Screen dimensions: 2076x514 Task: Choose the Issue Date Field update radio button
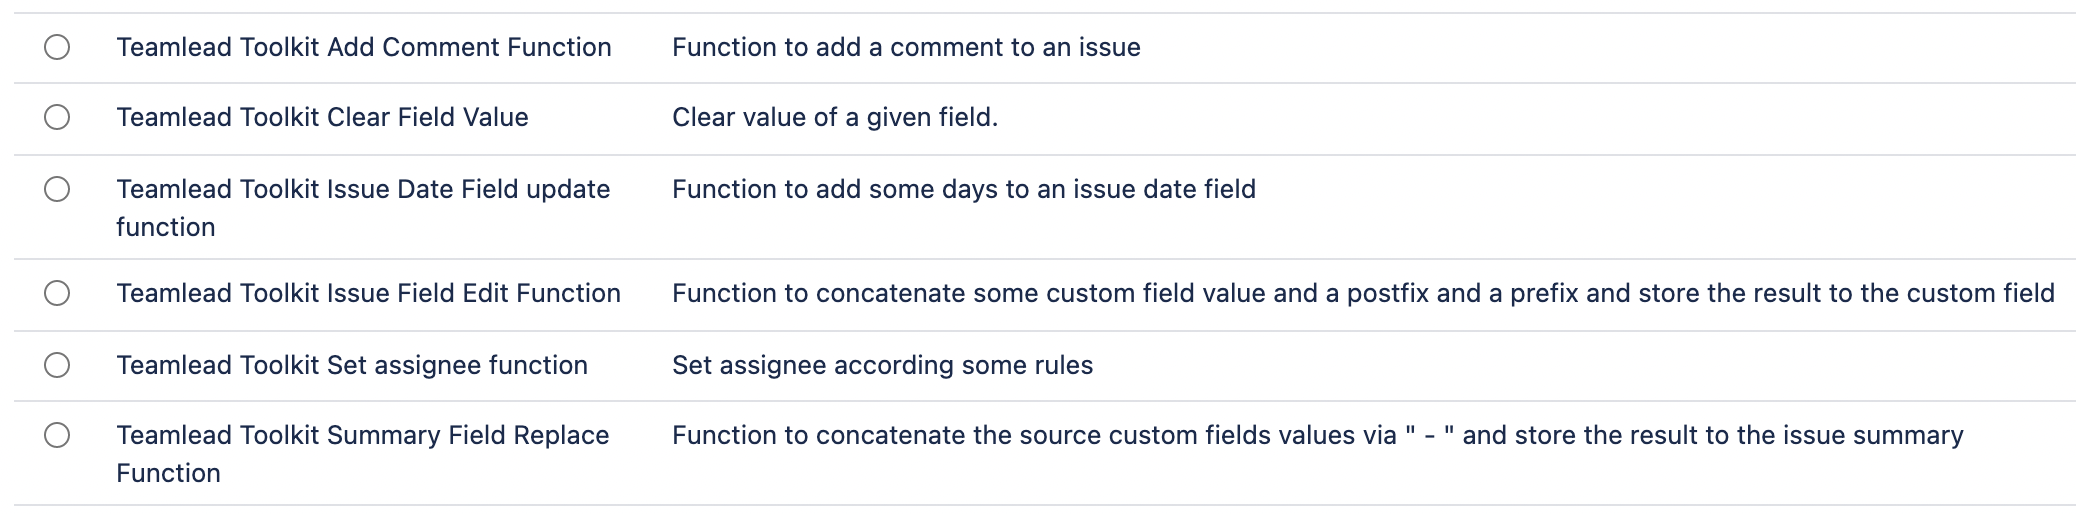pos(57,189)
